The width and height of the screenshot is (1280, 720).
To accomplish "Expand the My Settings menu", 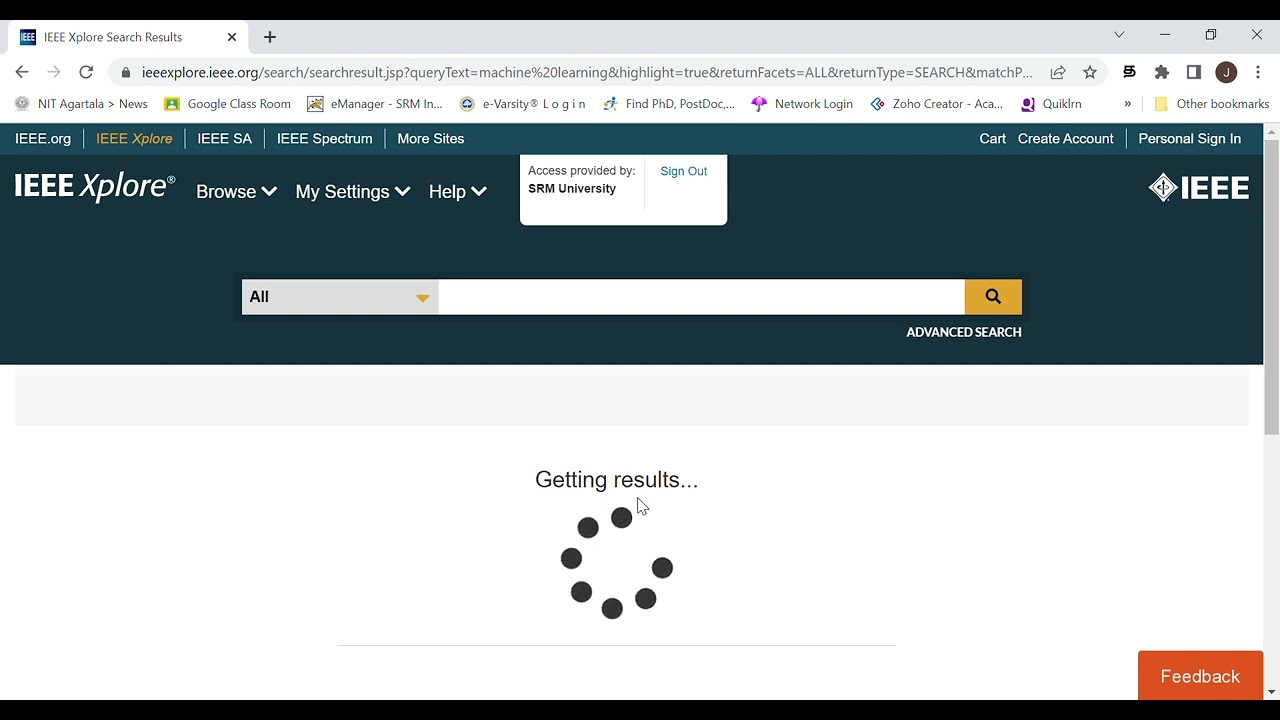I will [353, 192].
